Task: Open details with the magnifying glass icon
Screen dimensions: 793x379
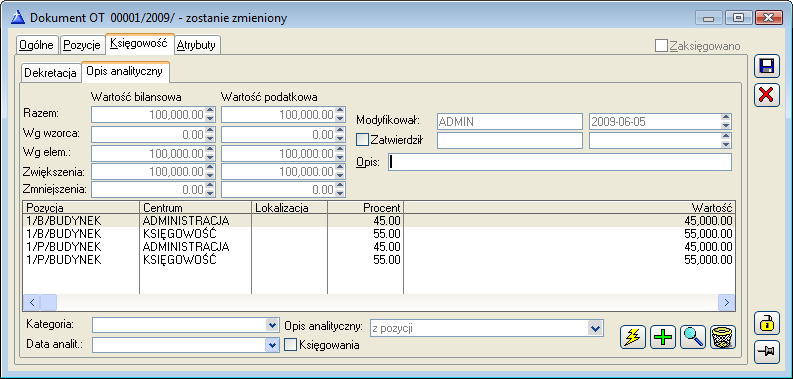Action: pos(693,336)
